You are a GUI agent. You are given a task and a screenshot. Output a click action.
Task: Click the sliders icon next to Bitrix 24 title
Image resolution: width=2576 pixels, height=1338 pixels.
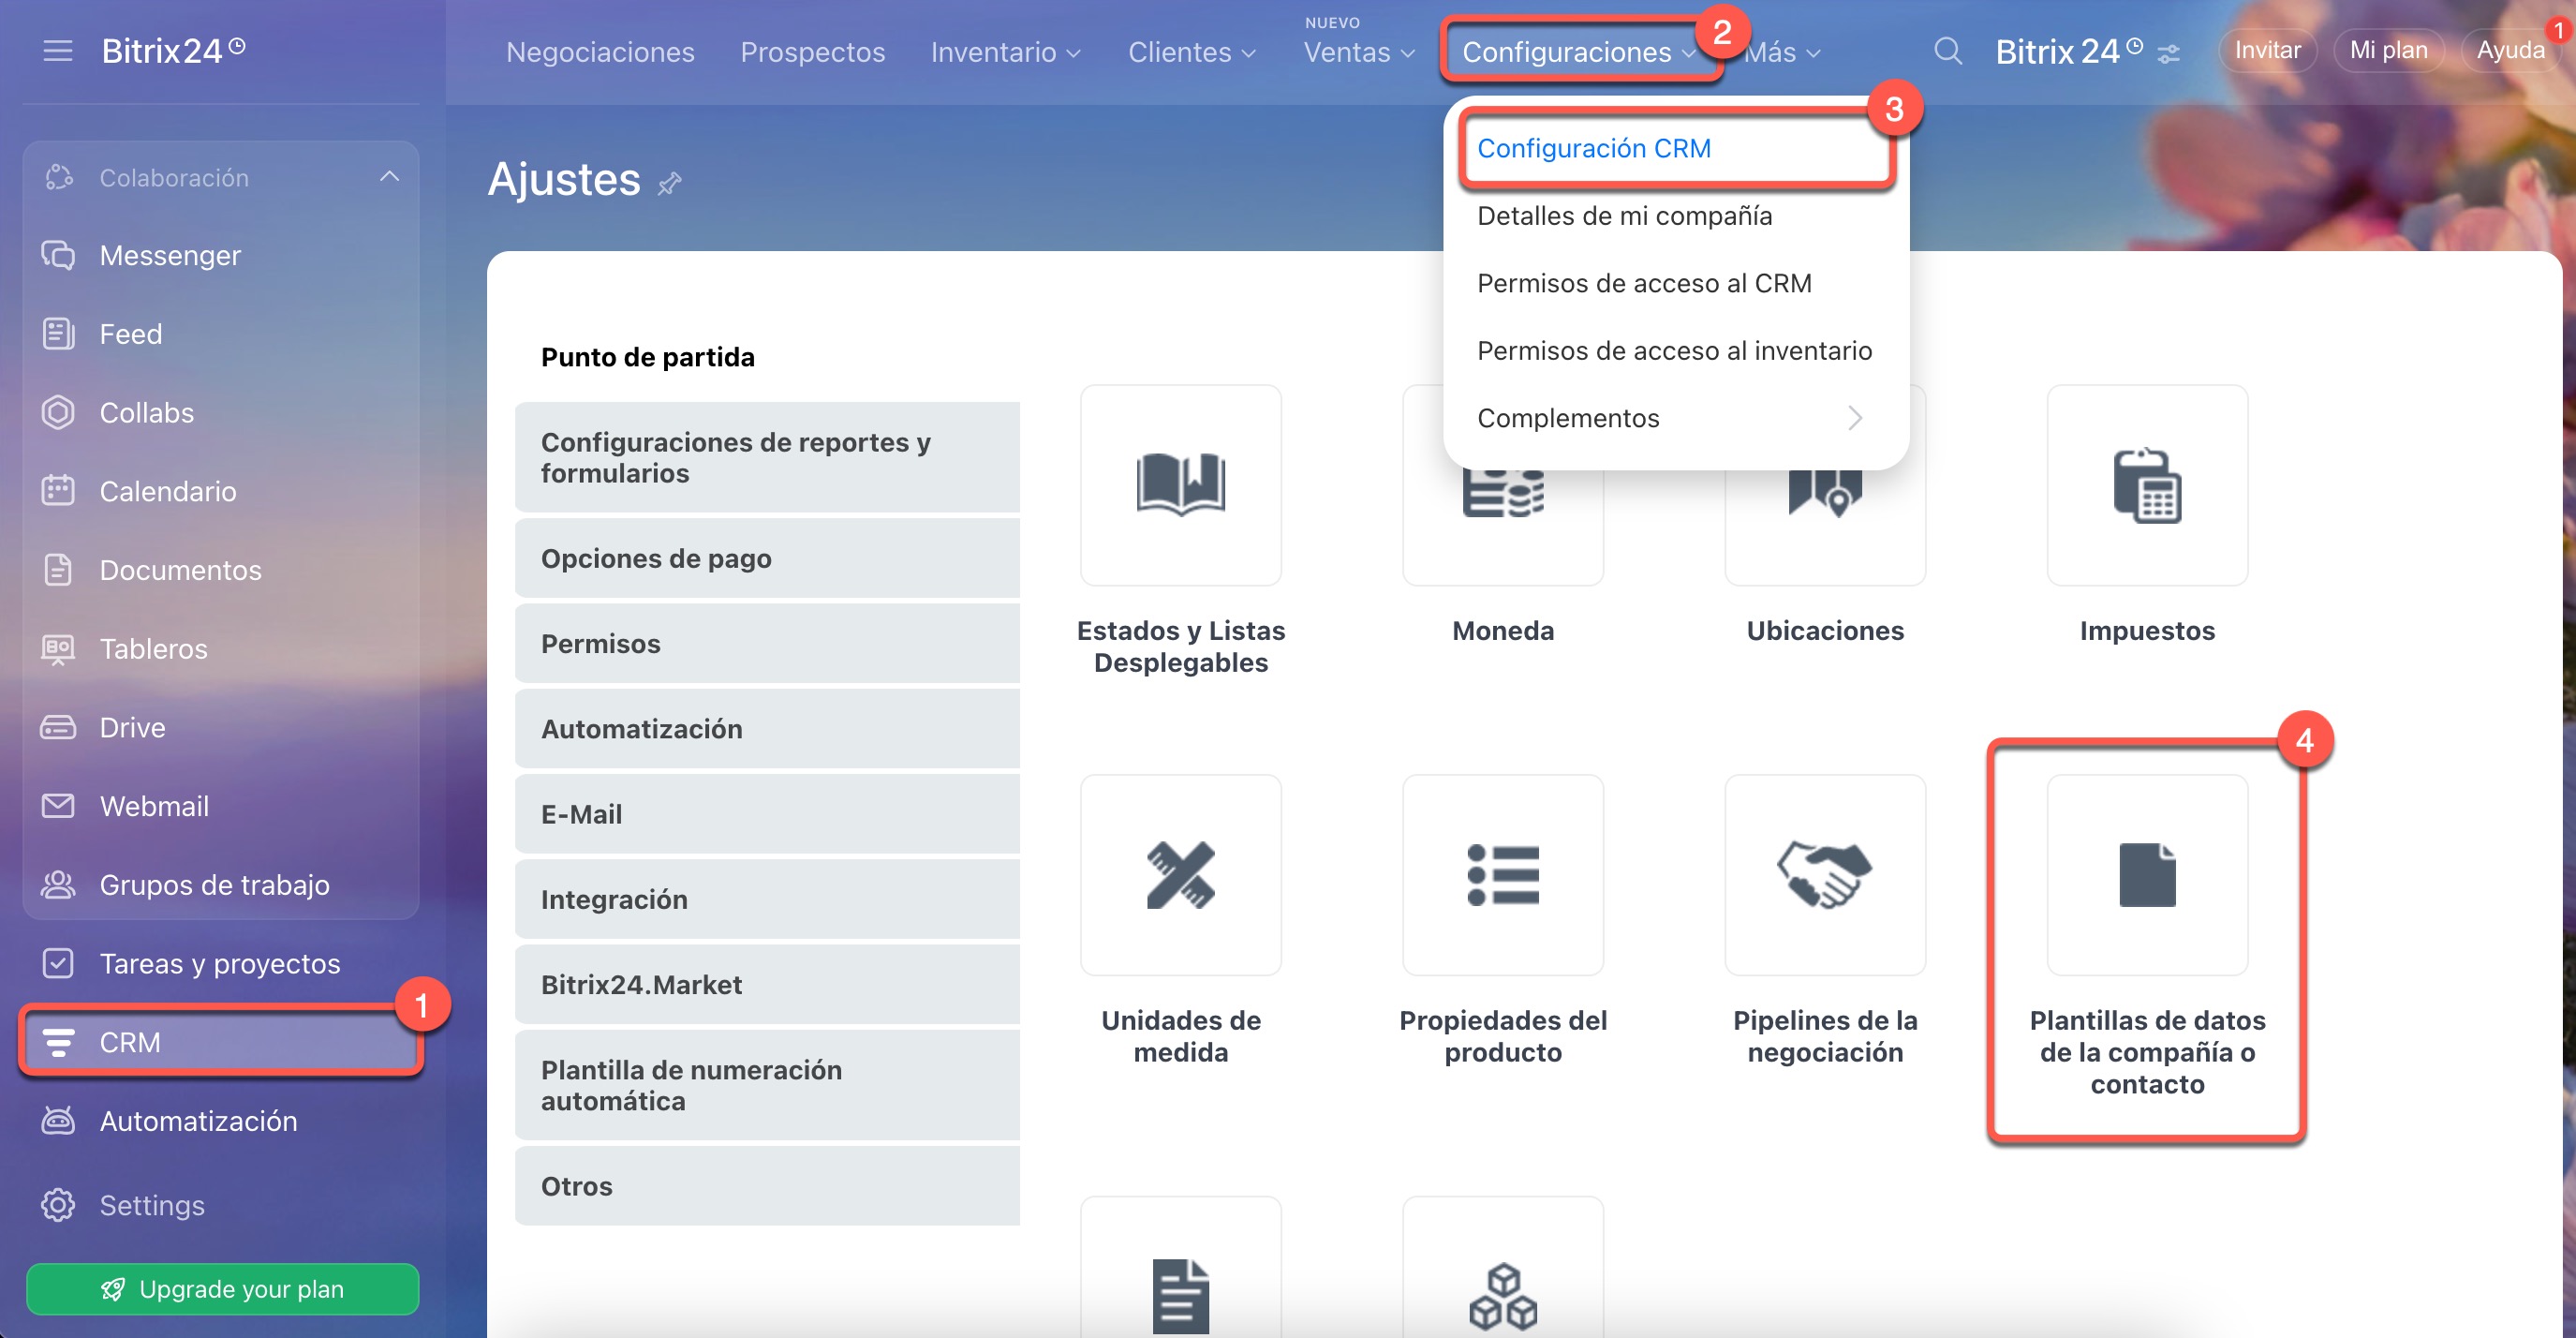coord(2168,54)
